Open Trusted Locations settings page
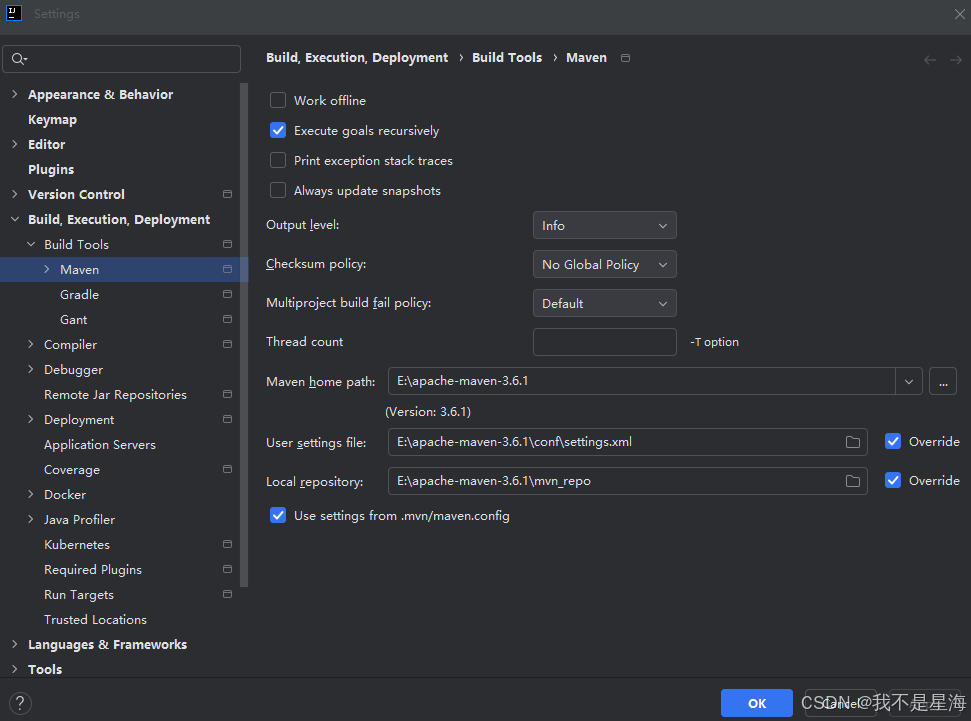 95,619
